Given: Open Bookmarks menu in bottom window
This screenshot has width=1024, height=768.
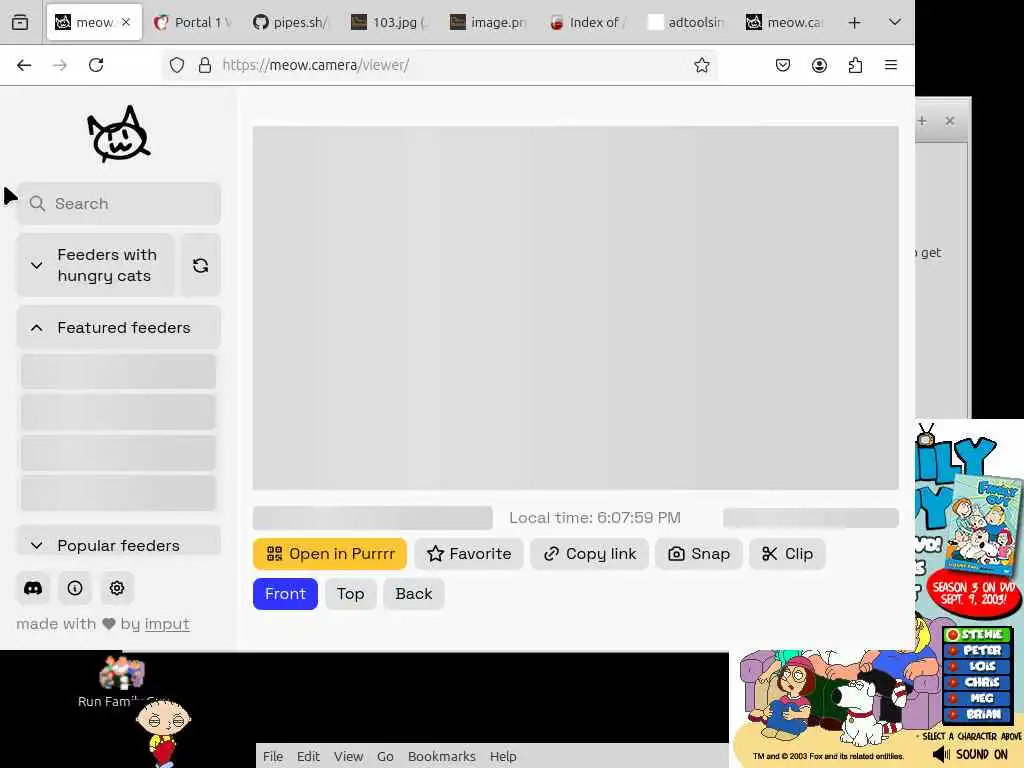Looking at the screenshot, I should (x=441, y=756).
